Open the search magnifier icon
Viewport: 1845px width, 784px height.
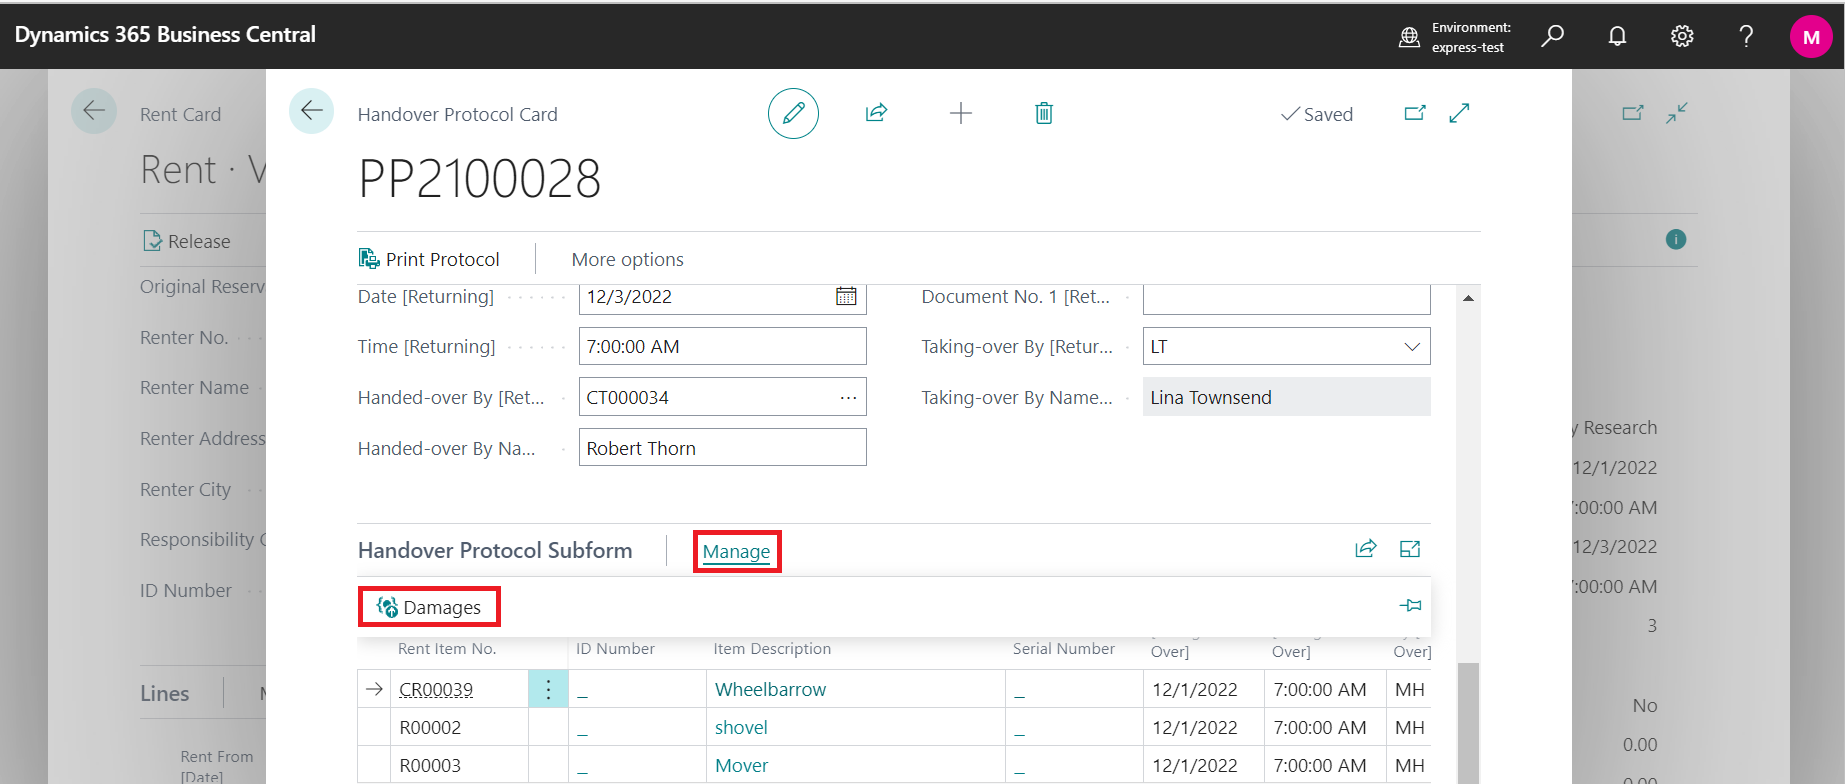coord(1552,37)
